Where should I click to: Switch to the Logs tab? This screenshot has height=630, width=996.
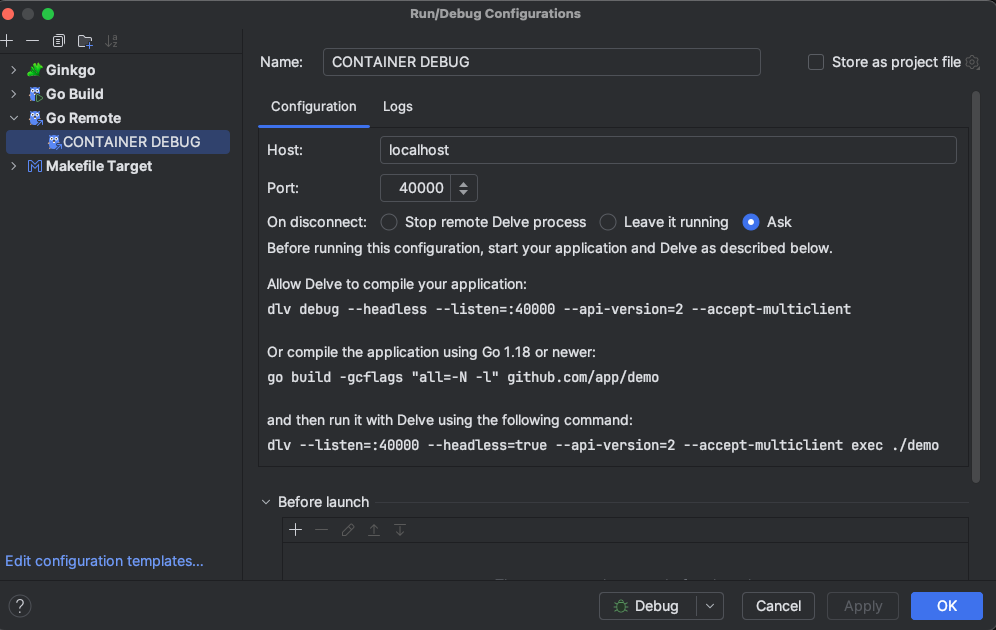click(397, 106)
